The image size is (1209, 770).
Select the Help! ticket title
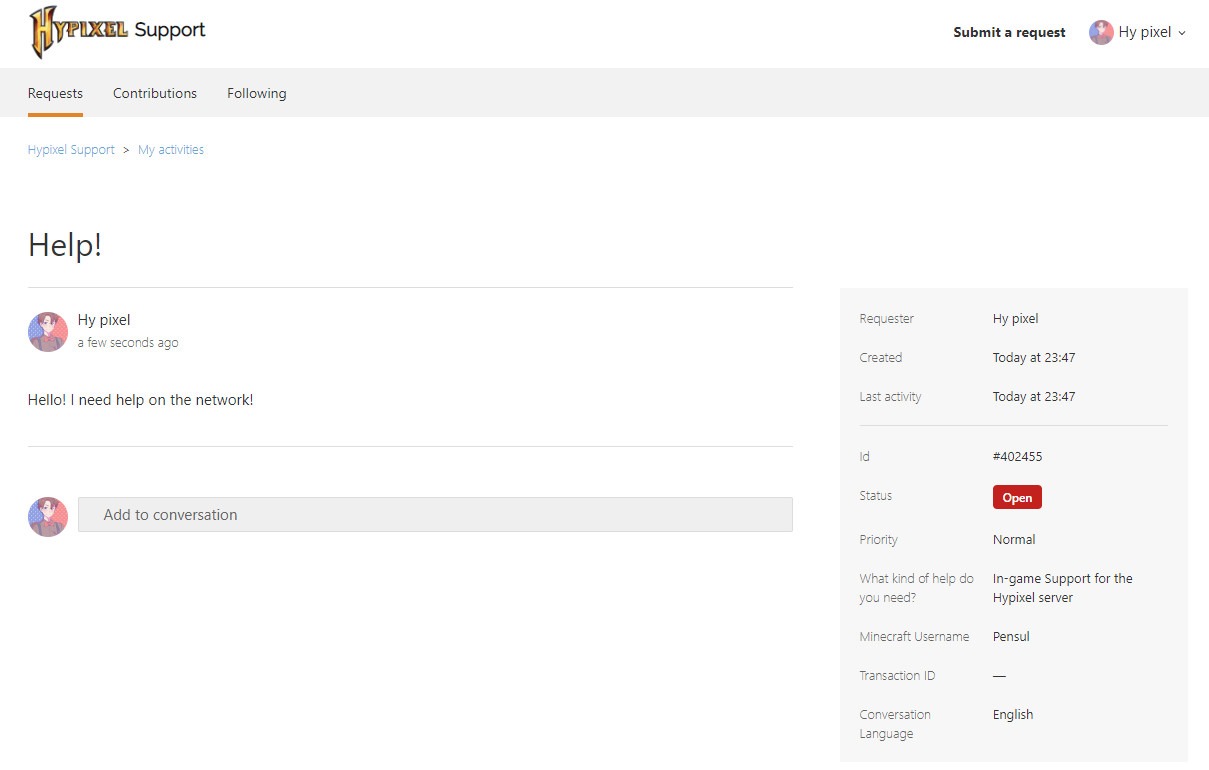(64, 244)
